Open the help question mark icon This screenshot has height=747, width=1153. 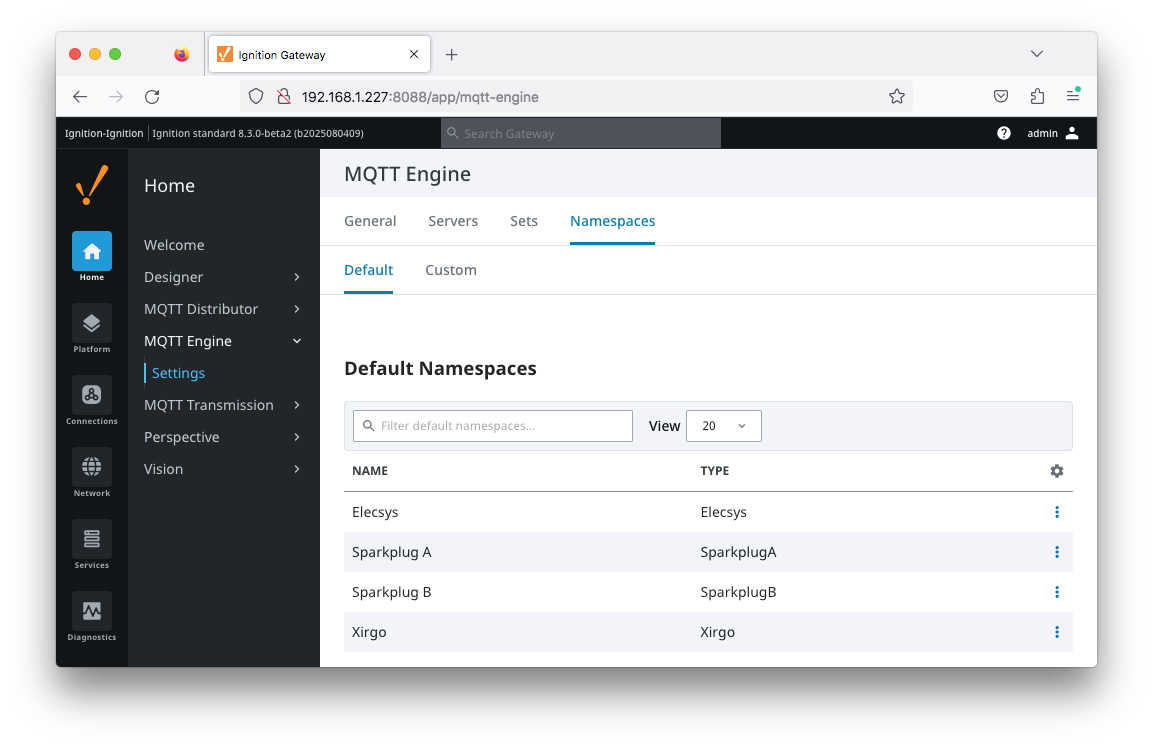[1004, 133]
